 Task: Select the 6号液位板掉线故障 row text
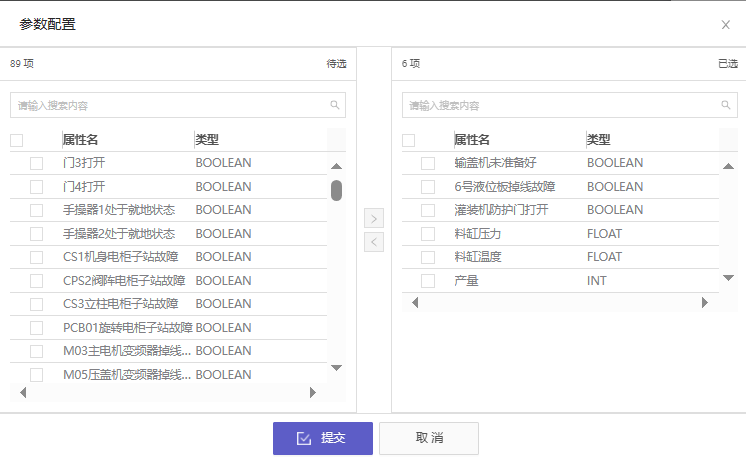pos(505,186)
